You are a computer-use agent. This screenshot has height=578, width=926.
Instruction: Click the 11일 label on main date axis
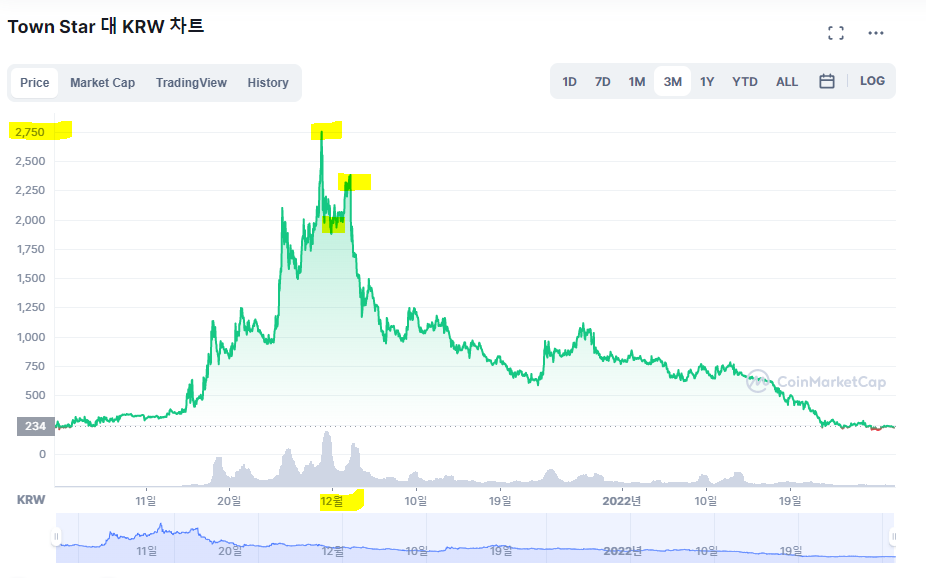click(x=145, y=501)
